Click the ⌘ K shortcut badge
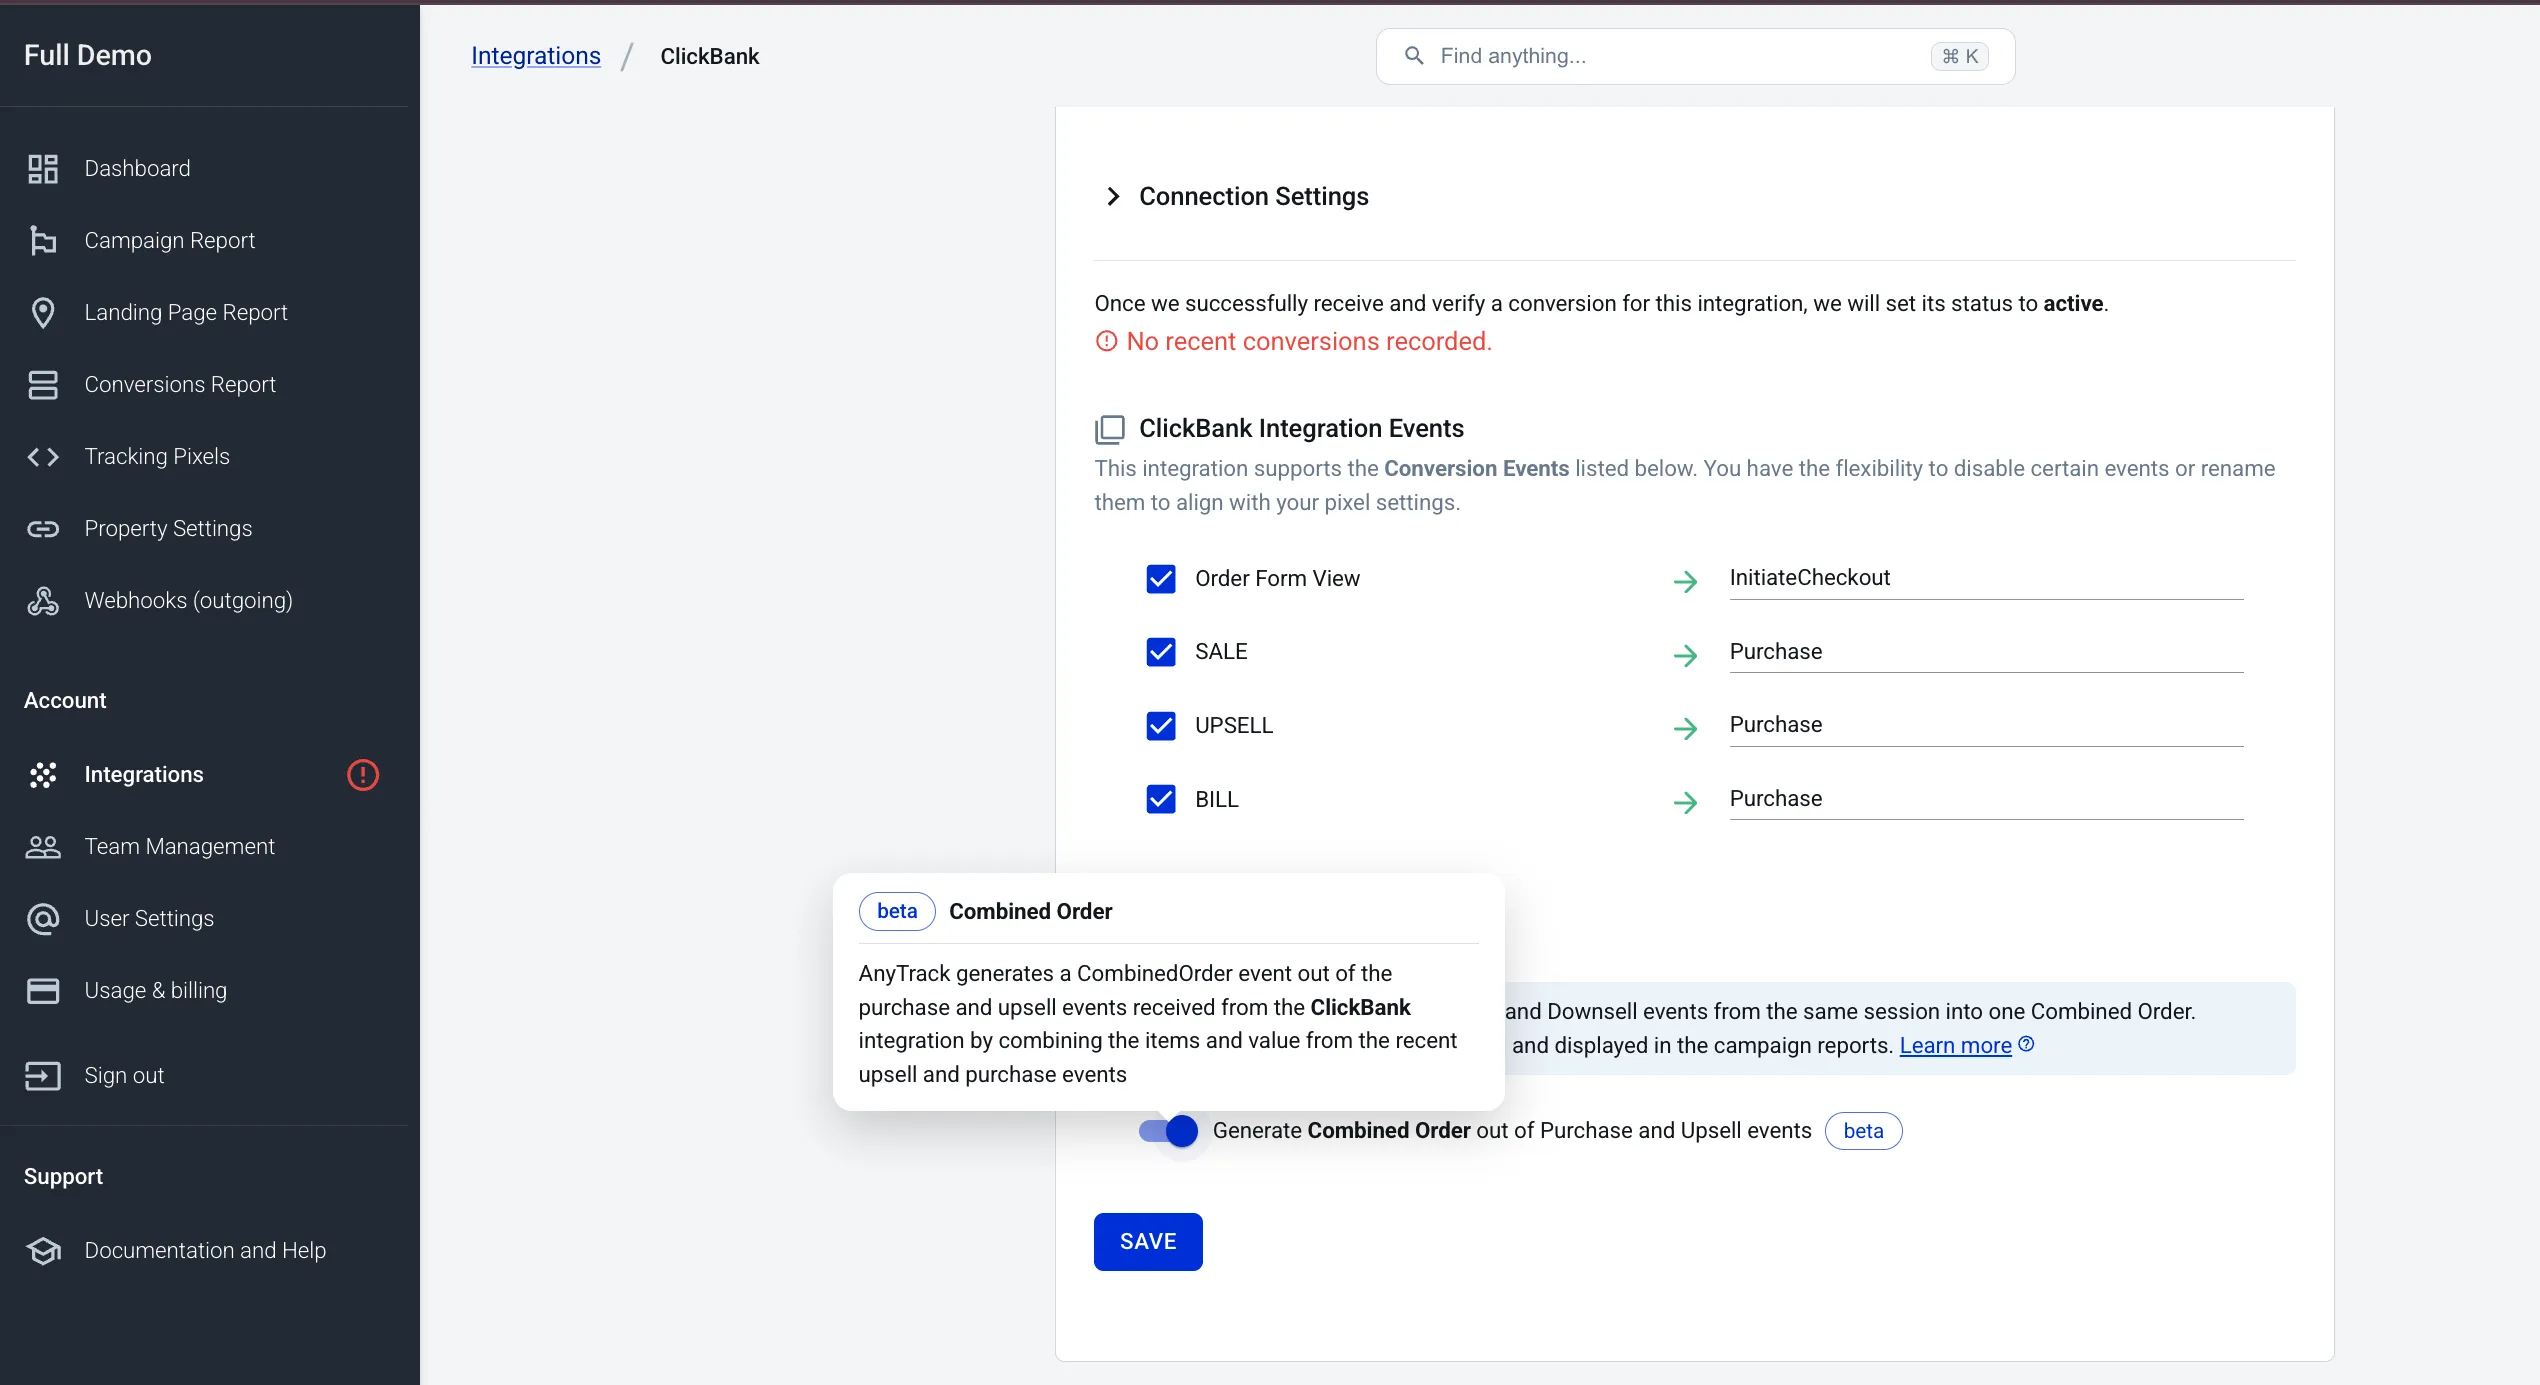The image size is (2540, 1385). coord(1959,56)
